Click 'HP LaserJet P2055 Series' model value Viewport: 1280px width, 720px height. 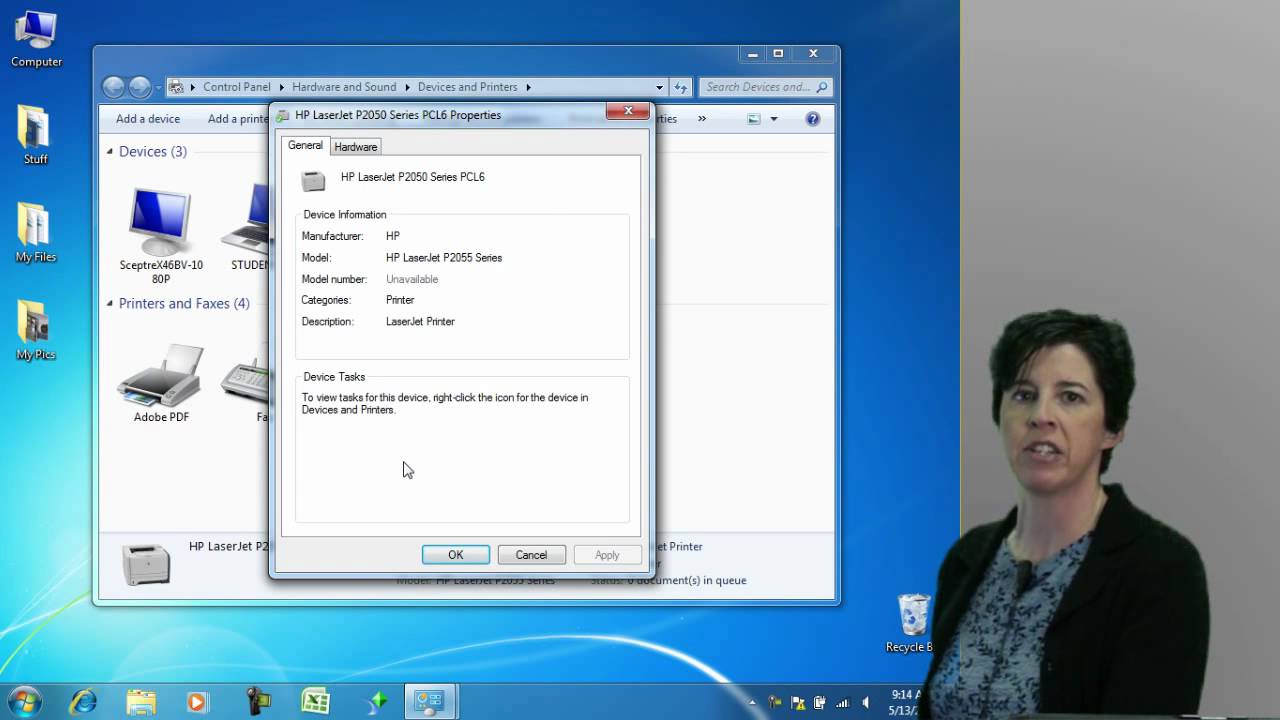[x=444, y=258]
